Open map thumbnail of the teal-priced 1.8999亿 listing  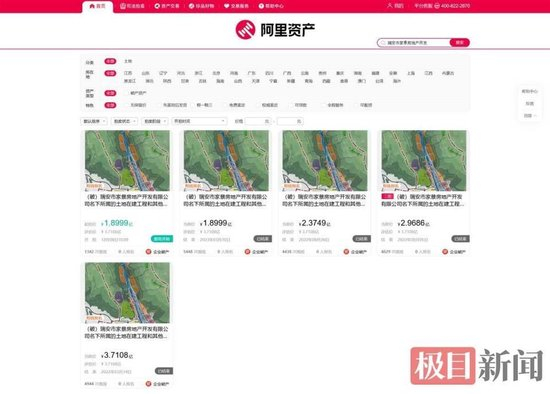click(x=127, y=161)
